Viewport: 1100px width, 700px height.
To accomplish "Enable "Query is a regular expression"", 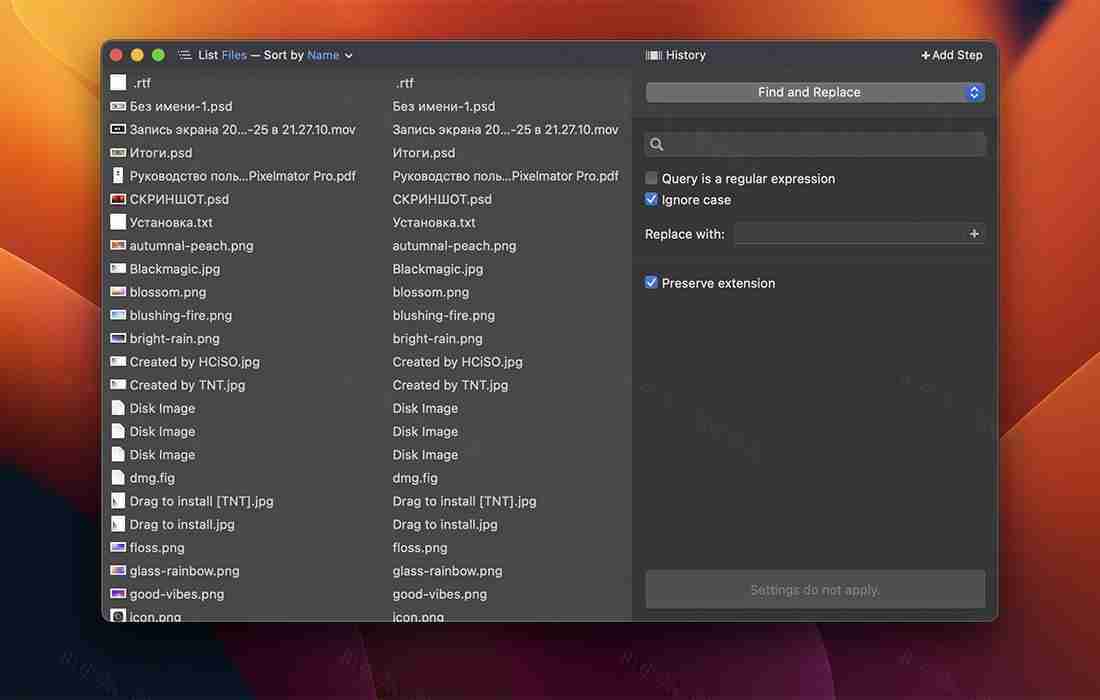I will pyautogui.click(x=651, y=178).
